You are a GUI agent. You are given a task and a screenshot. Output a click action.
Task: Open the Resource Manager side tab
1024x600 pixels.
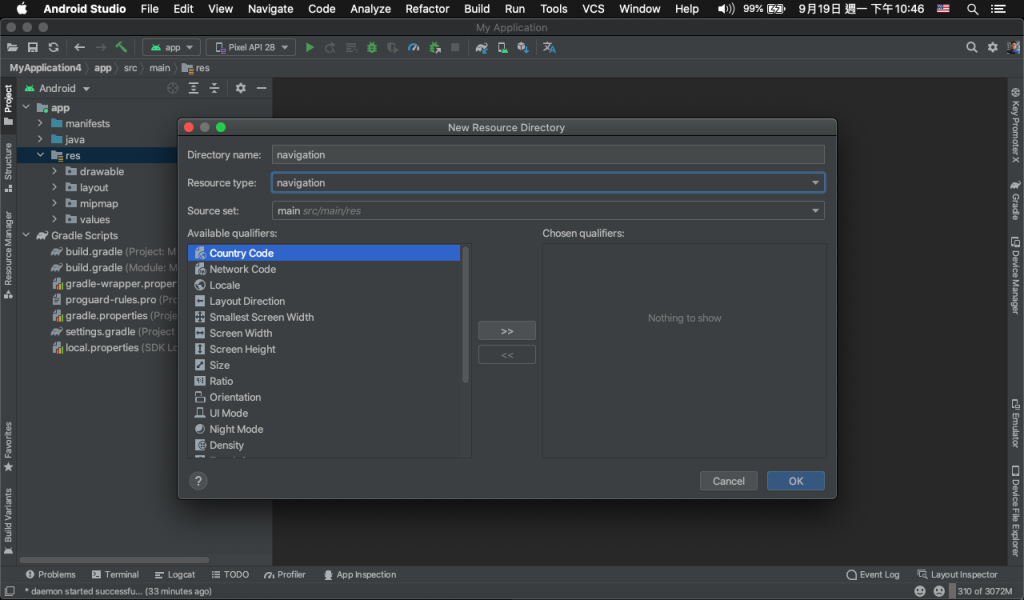(x=8, y=255)
